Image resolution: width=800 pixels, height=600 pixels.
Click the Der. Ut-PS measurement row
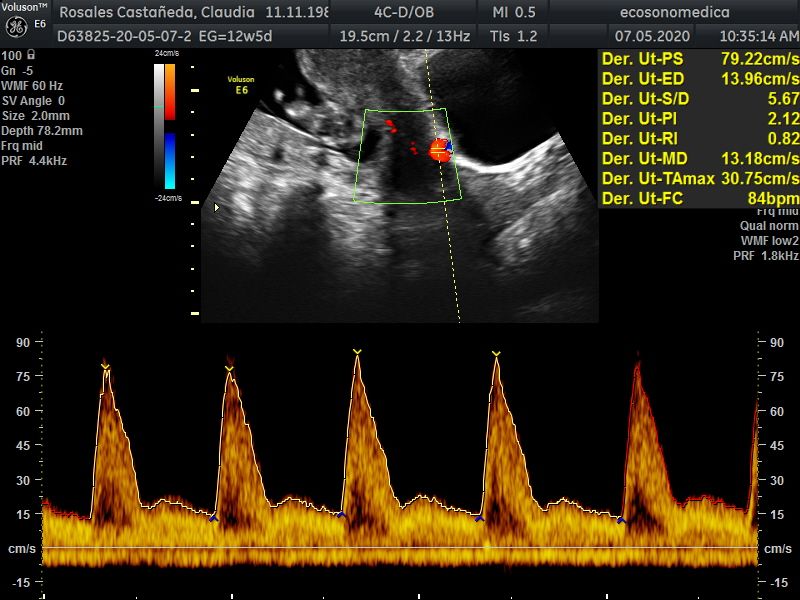(699, 57)
